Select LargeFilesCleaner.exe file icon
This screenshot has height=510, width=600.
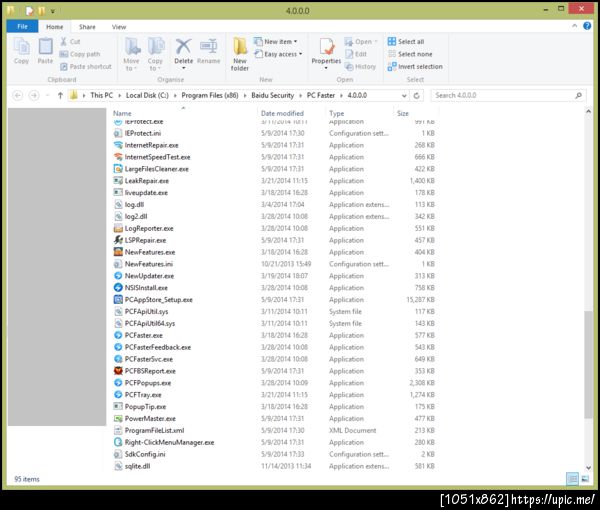click(118, 169)
